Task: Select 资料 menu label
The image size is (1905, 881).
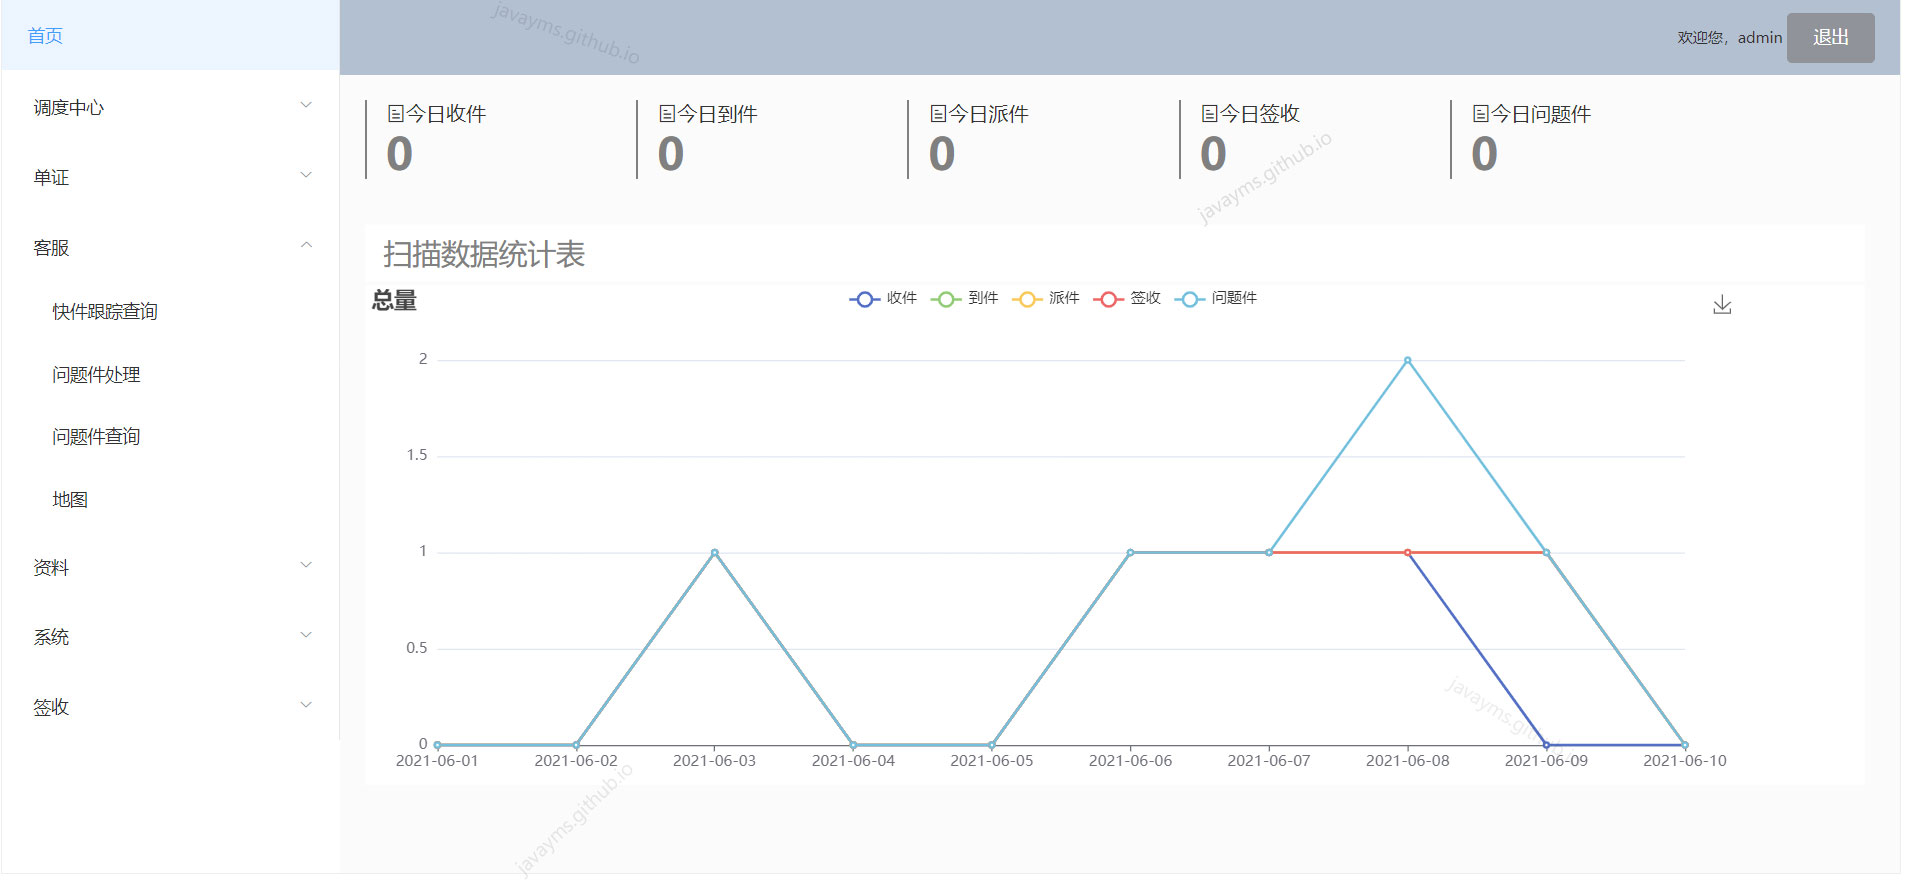Action: coord(51,567)
